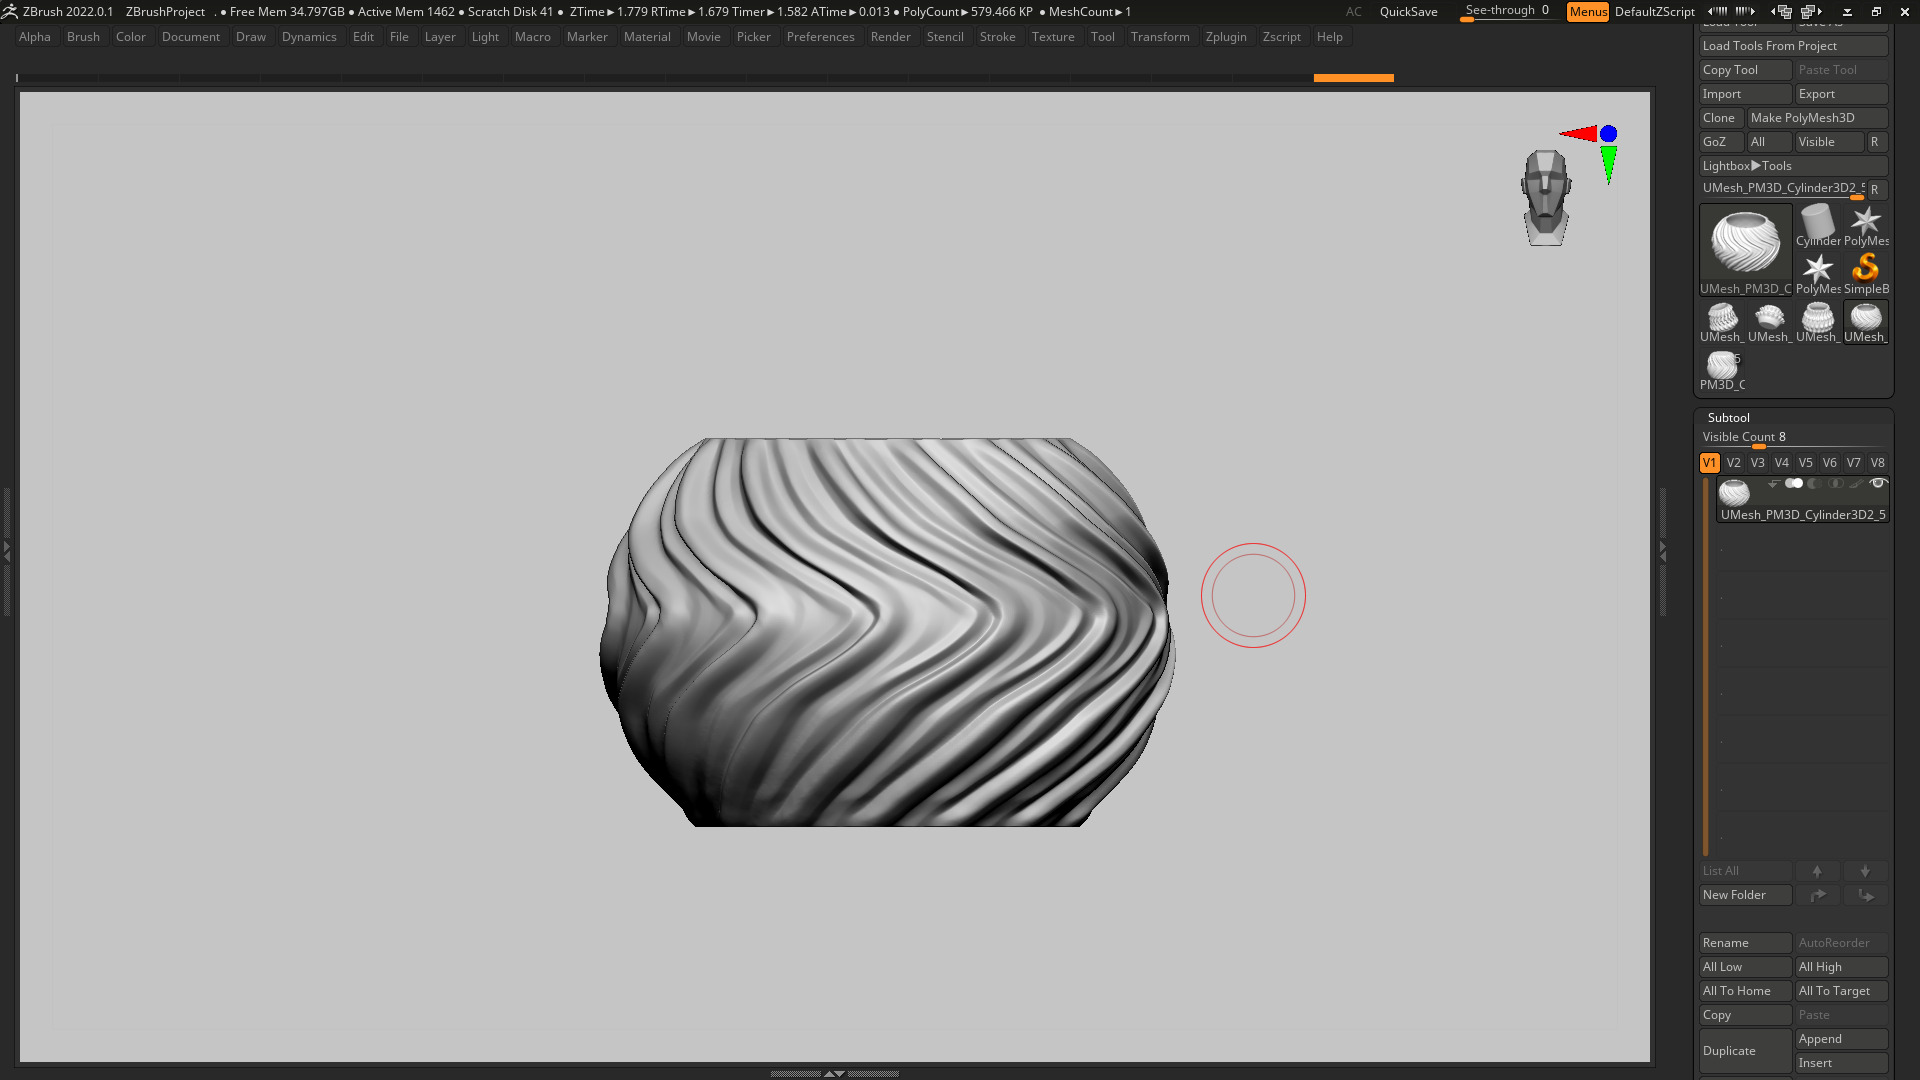1920x1080 pixels.
Task: Toggle the subtool eye visibility icon
Action: pyautogui.click(x=1878, y=484)
